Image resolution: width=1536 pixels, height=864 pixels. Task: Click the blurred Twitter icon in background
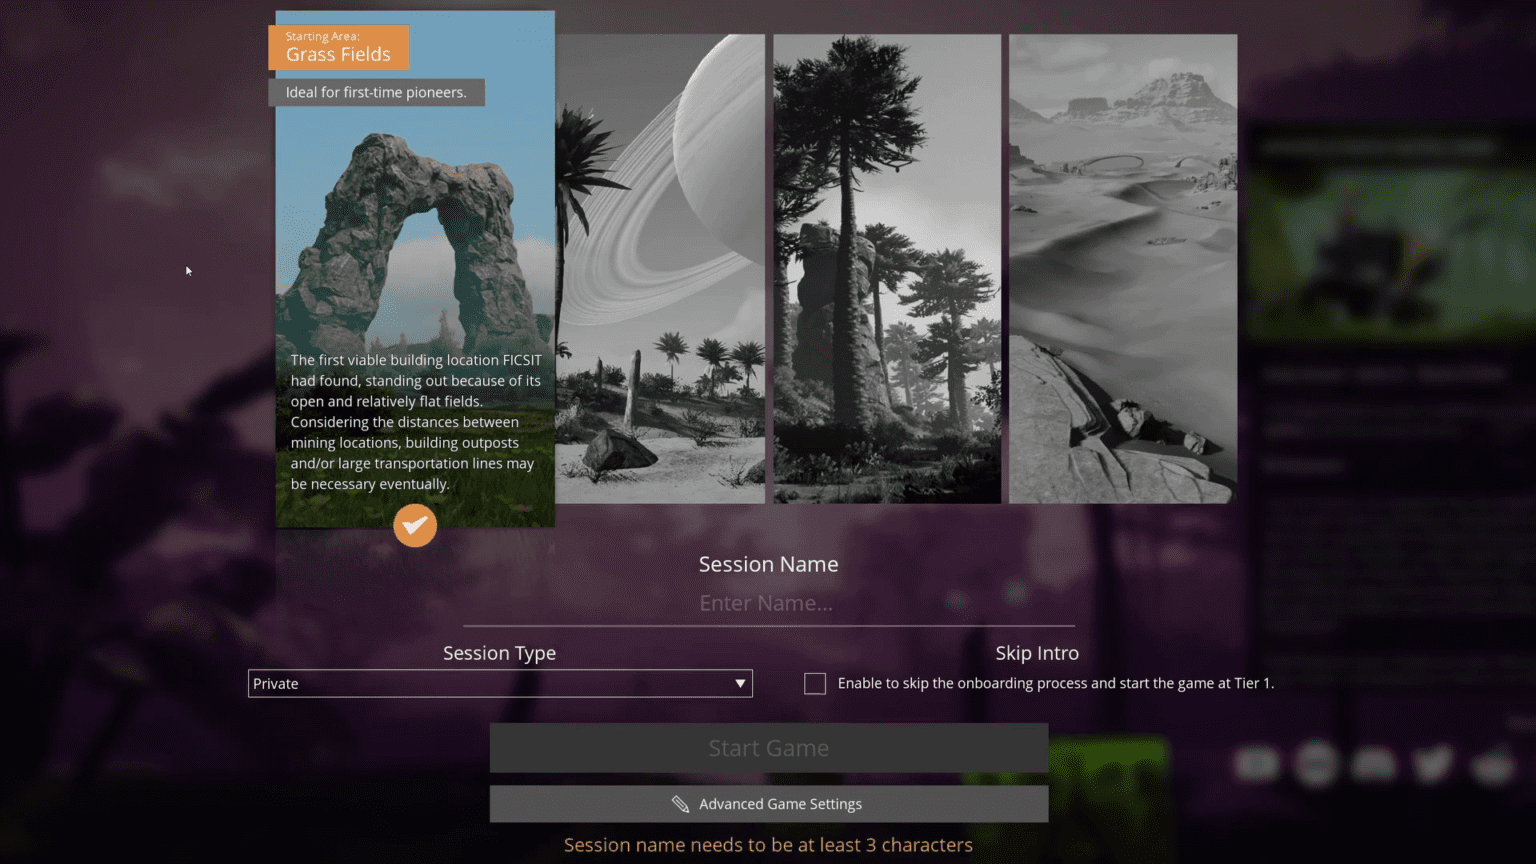pos(1433,764)
